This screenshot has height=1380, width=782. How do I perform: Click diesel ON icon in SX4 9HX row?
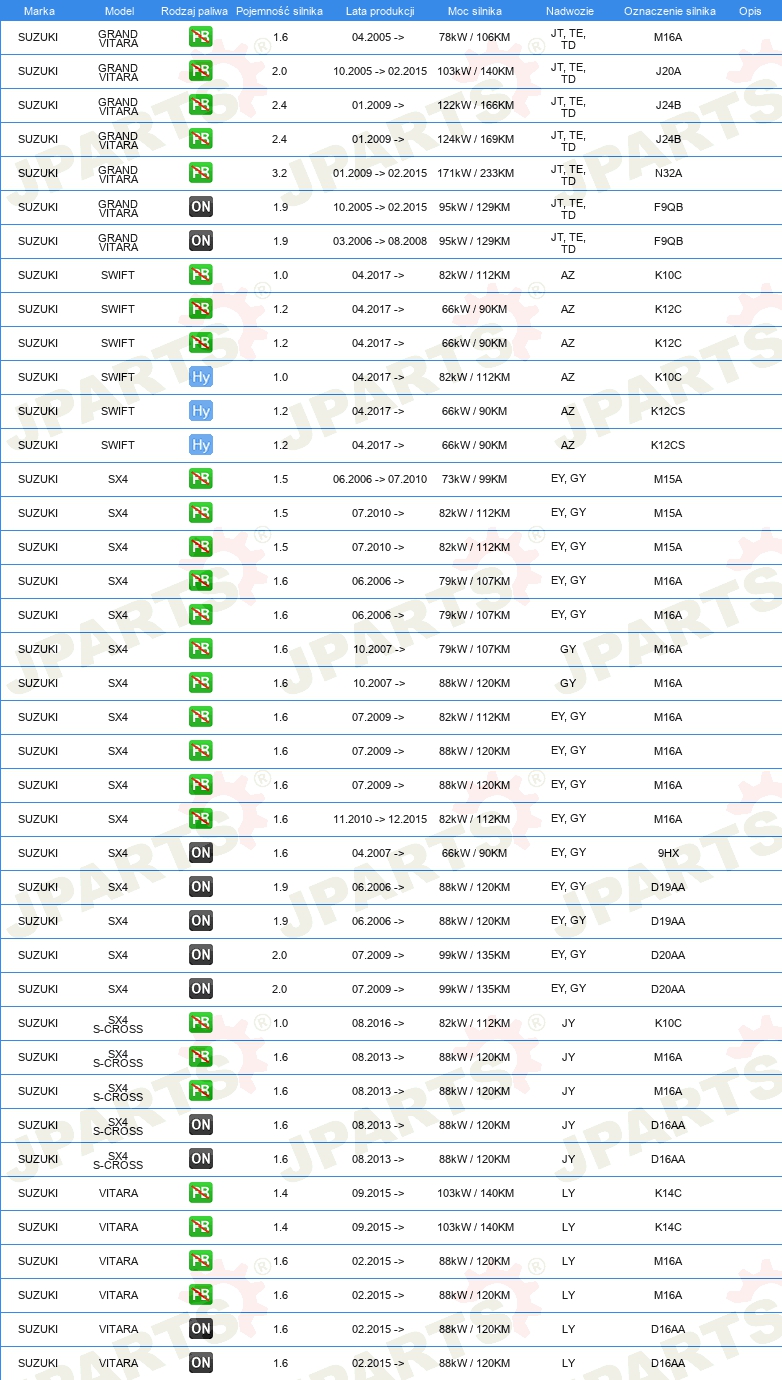pos(201,853)
